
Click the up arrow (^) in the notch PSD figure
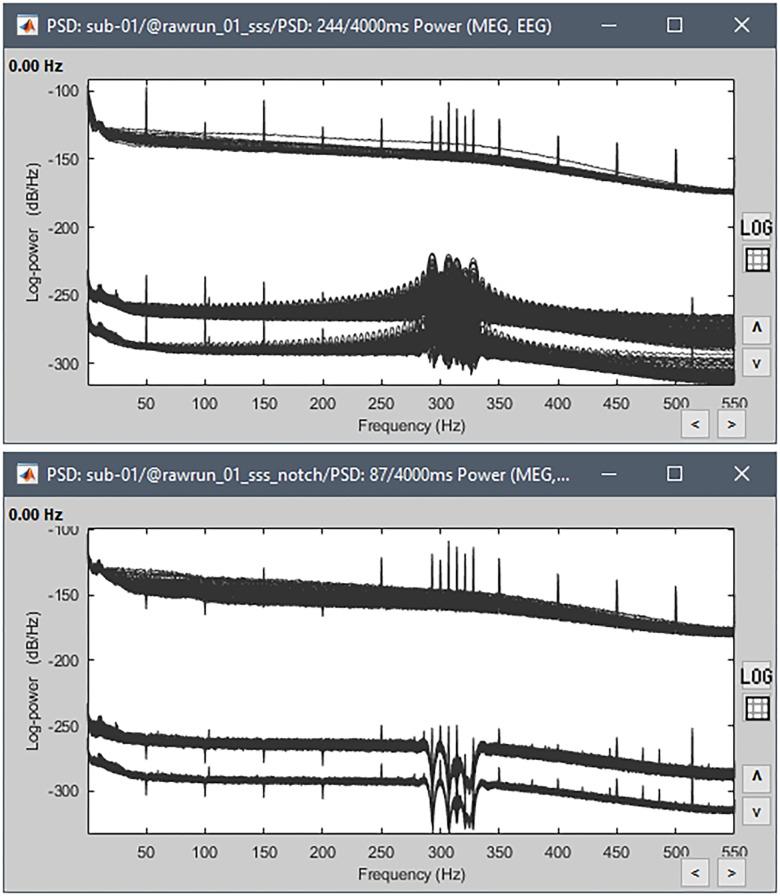757,775
